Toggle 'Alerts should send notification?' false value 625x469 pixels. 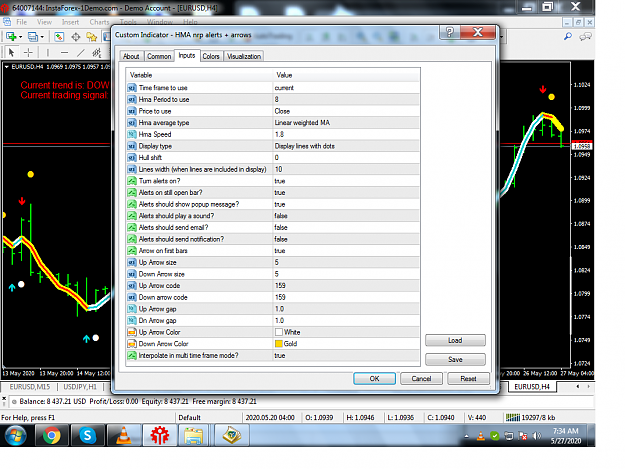pyautogui.click(x=346, y=239)
